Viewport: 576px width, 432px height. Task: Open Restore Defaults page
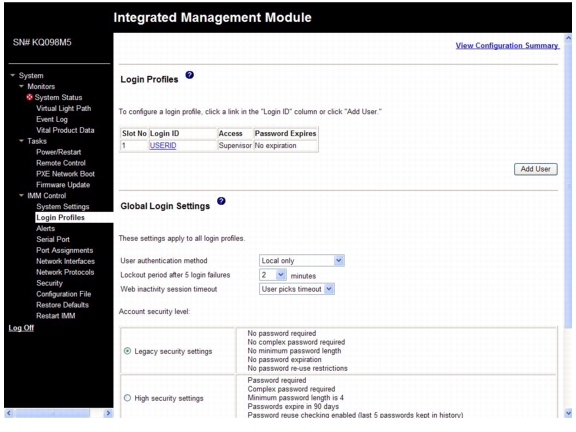pos(62,305)
